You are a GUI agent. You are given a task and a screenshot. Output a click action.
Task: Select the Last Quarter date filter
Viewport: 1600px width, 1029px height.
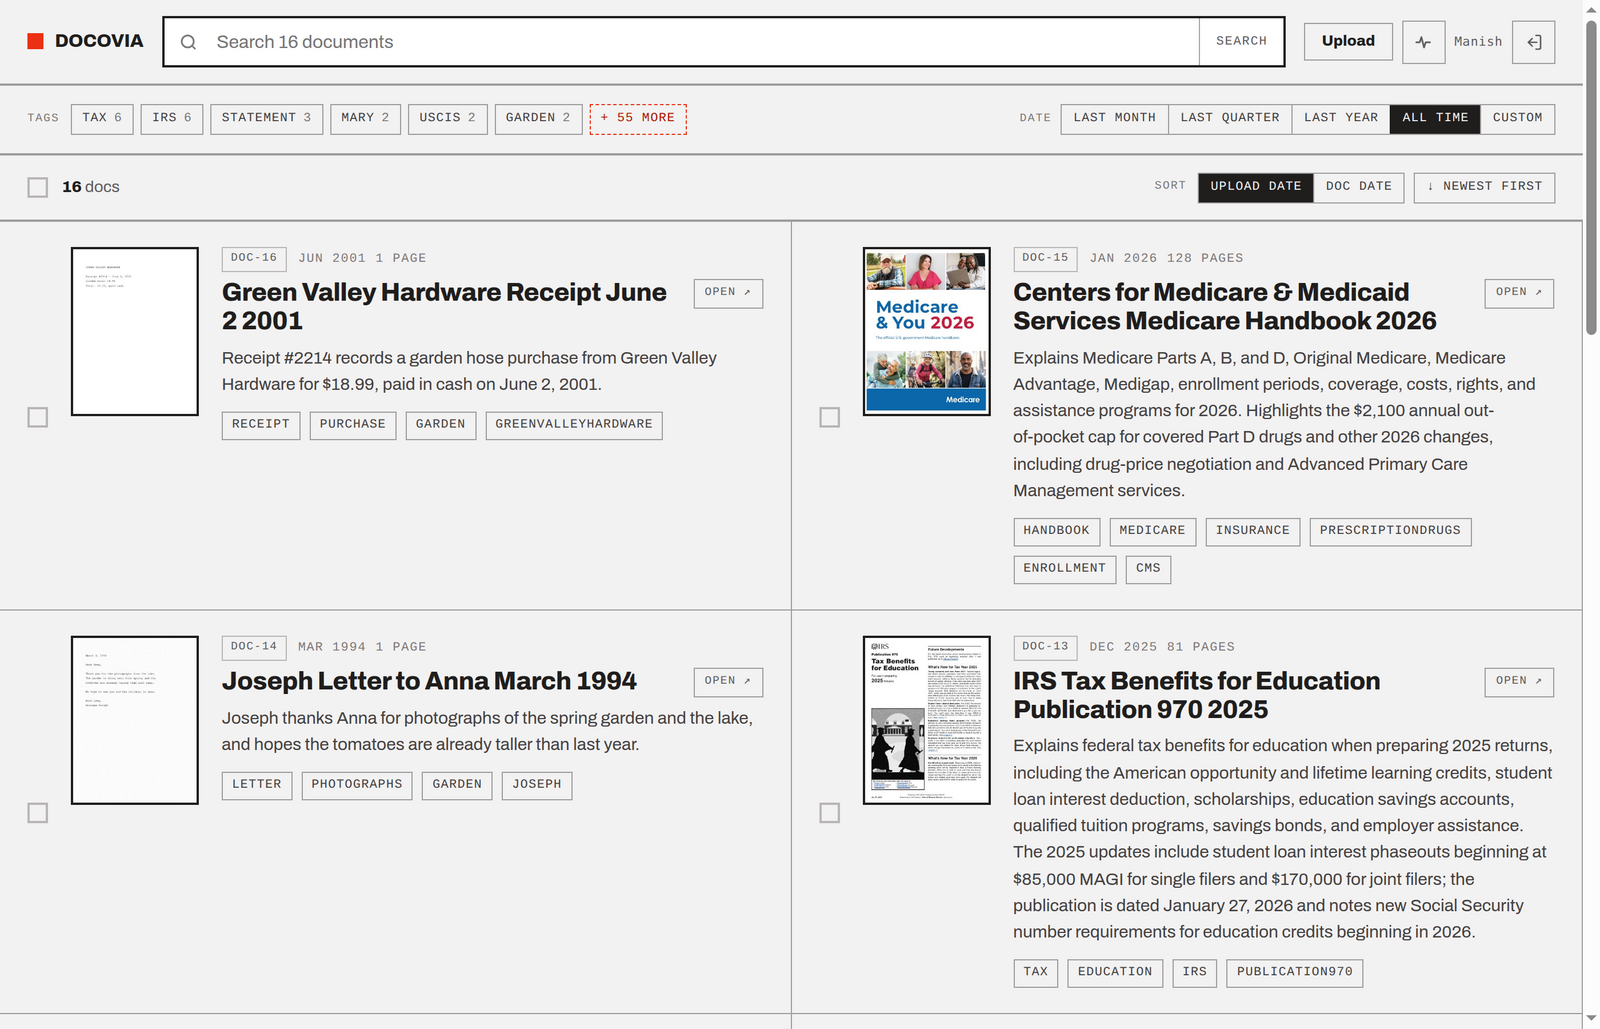1230,119
